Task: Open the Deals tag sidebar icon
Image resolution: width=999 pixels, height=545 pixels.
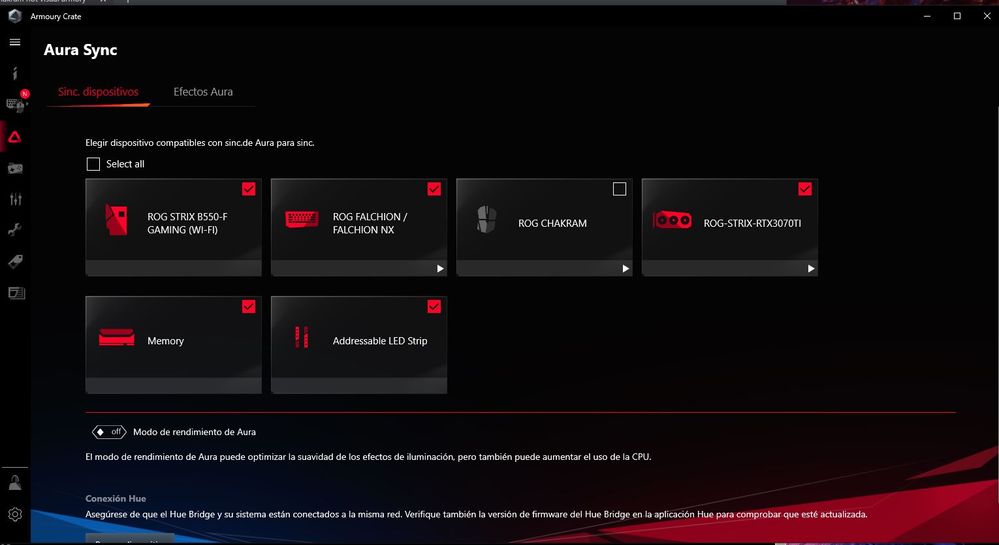Action: tap(15, 261)
